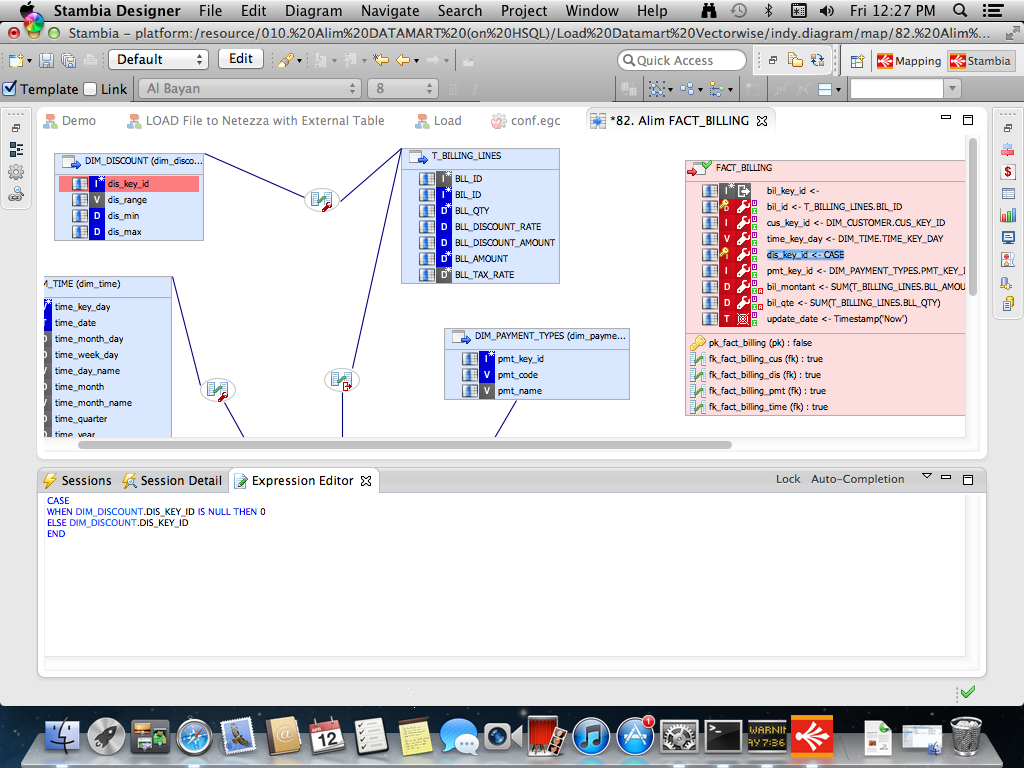
Task: Switch to the conf.egc tab
Action: pyautogui.click(x=526, y=121)
